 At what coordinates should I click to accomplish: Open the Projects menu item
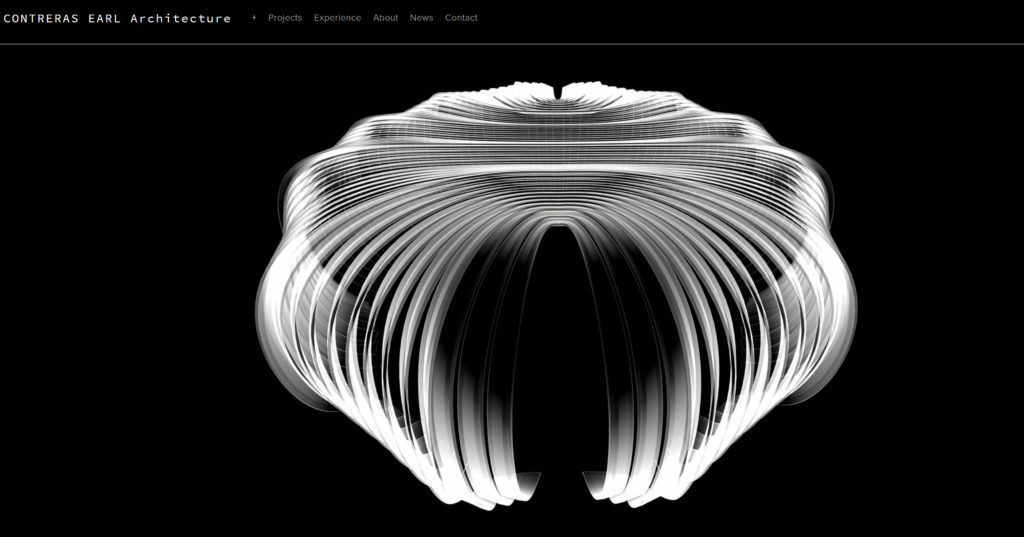(285, 18)
